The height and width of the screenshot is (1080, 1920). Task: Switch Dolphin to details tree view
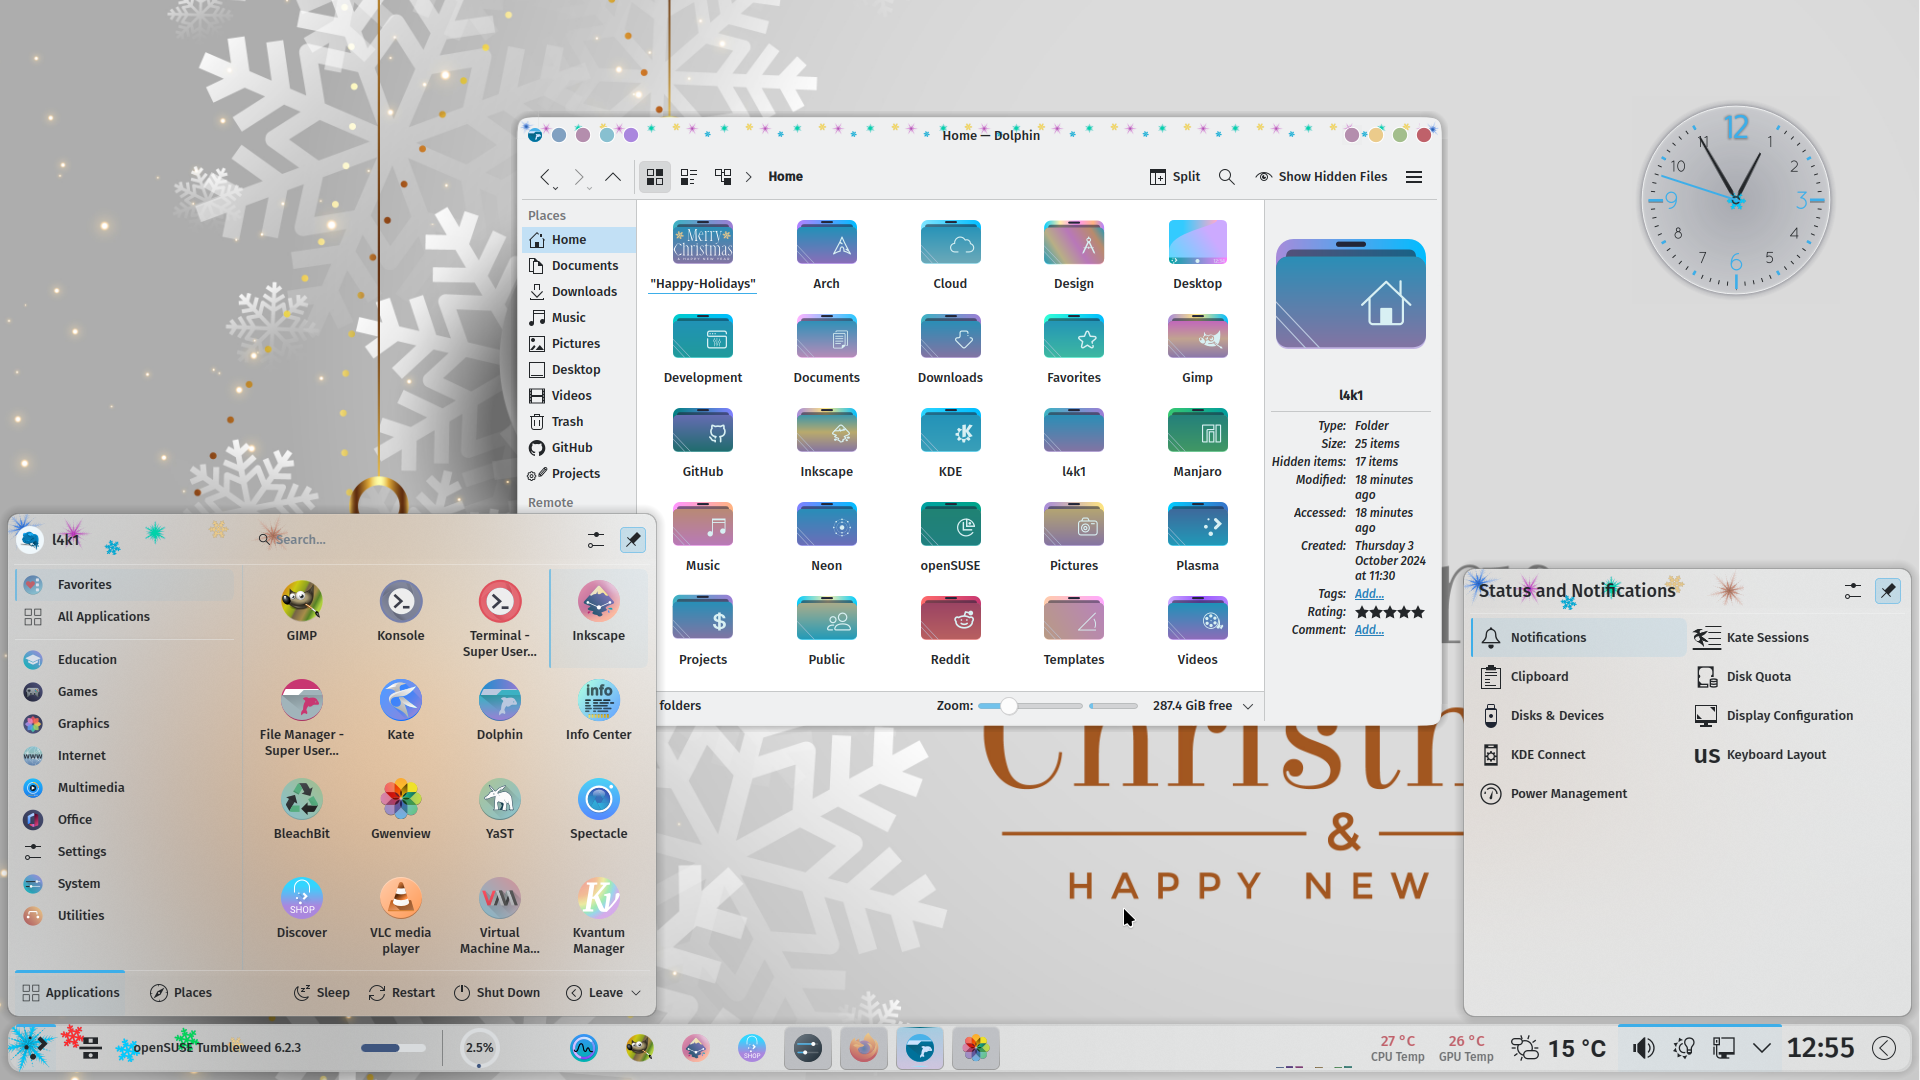point(723,177)
